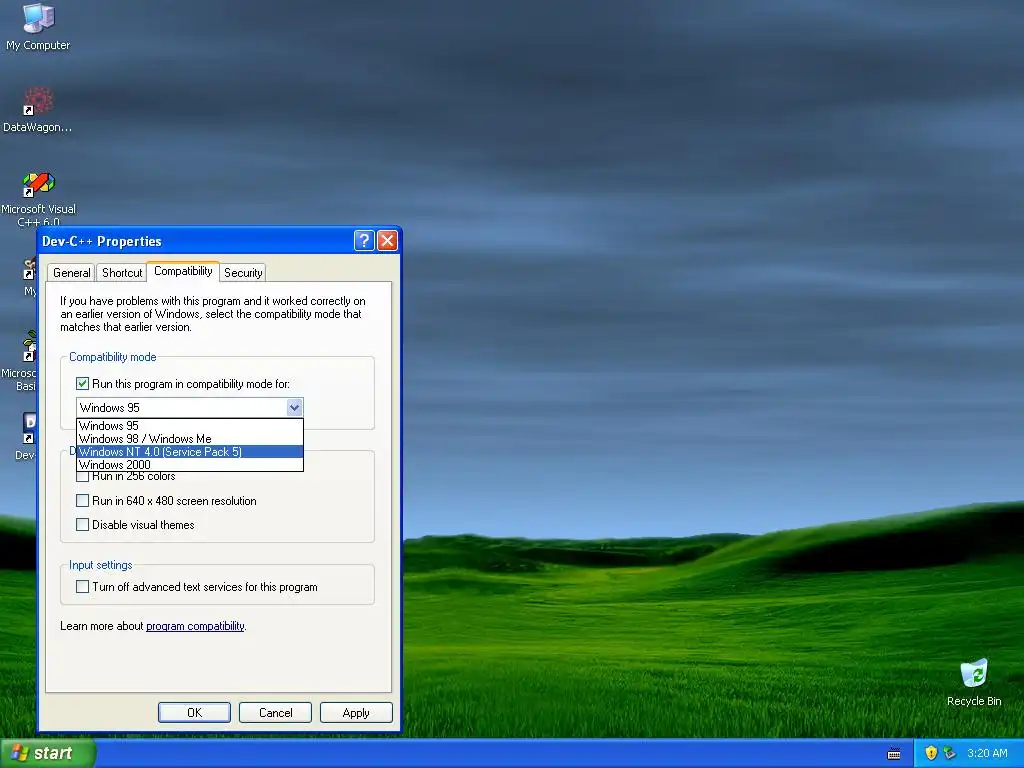Switch to the General tab
Image resolution: width=1024 pixels, height=768 pixels.
pyautogui.click(x=72, y=273)
